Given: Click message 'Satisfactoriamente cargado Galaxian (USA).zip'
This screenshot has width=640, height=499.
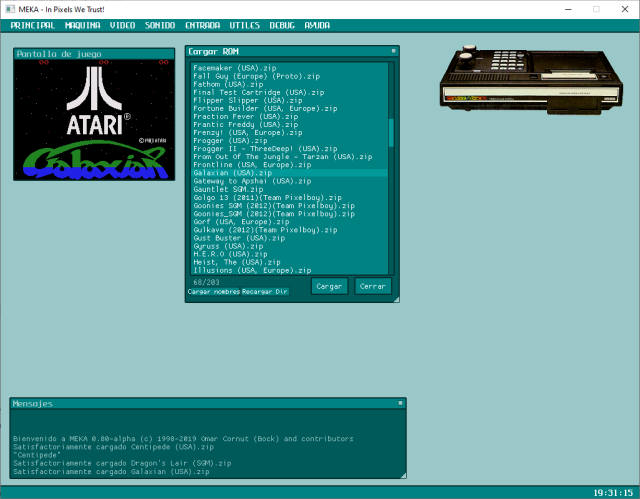Looking at the screenshot, I should [111, 472].
